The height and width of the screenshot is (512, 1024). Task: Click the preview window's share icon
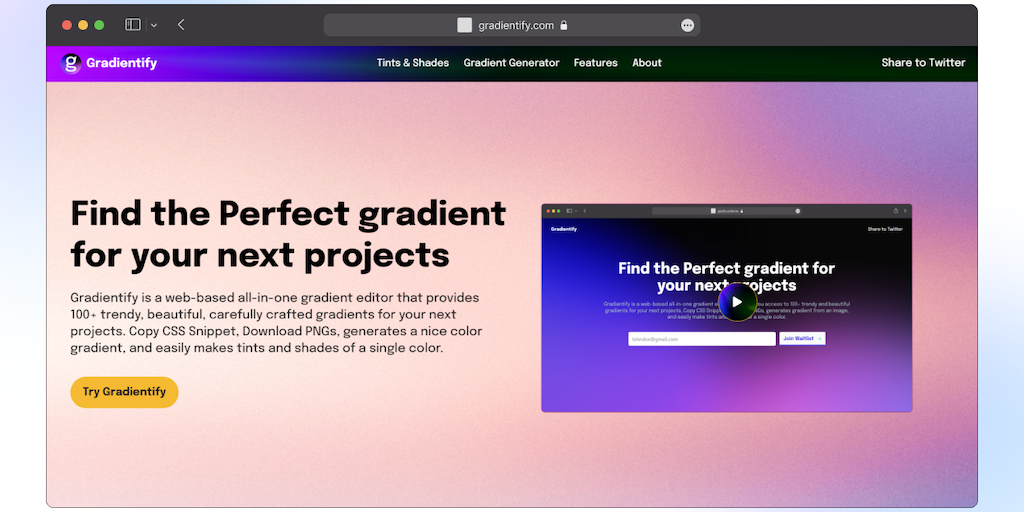pos(896,211)
